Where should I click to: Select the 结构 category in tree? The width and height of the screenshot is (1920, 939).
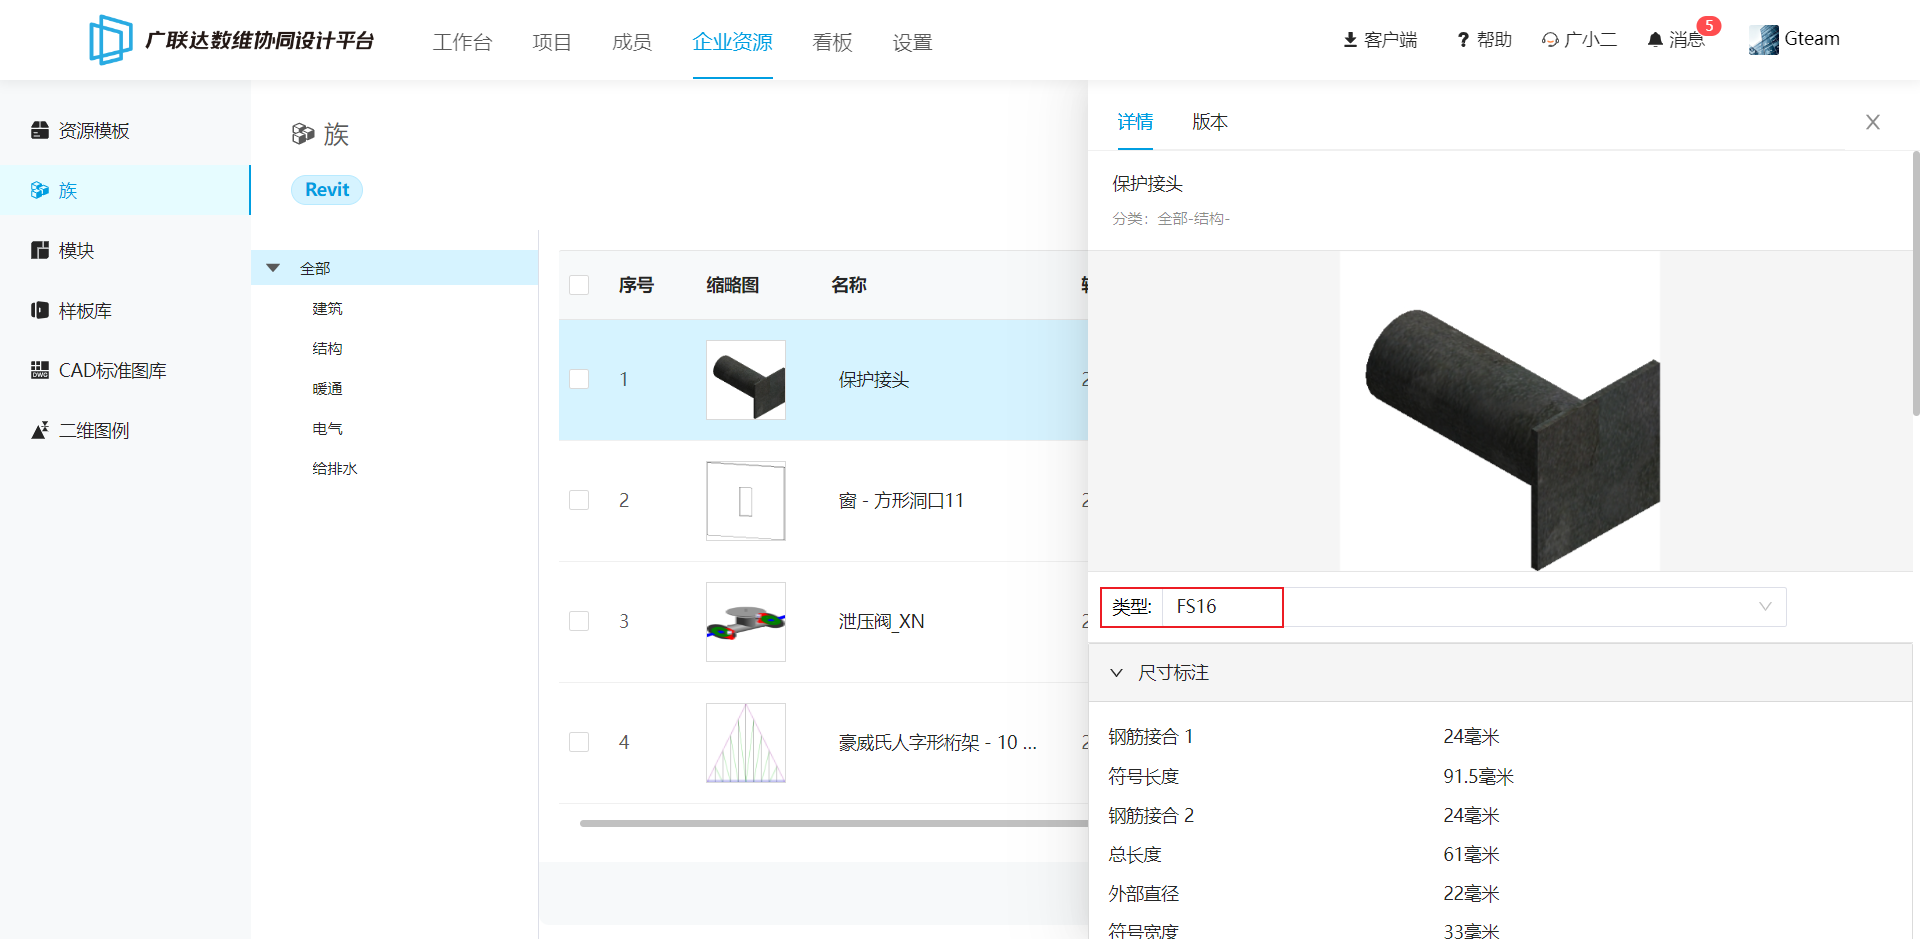click(x=327, y=349)
